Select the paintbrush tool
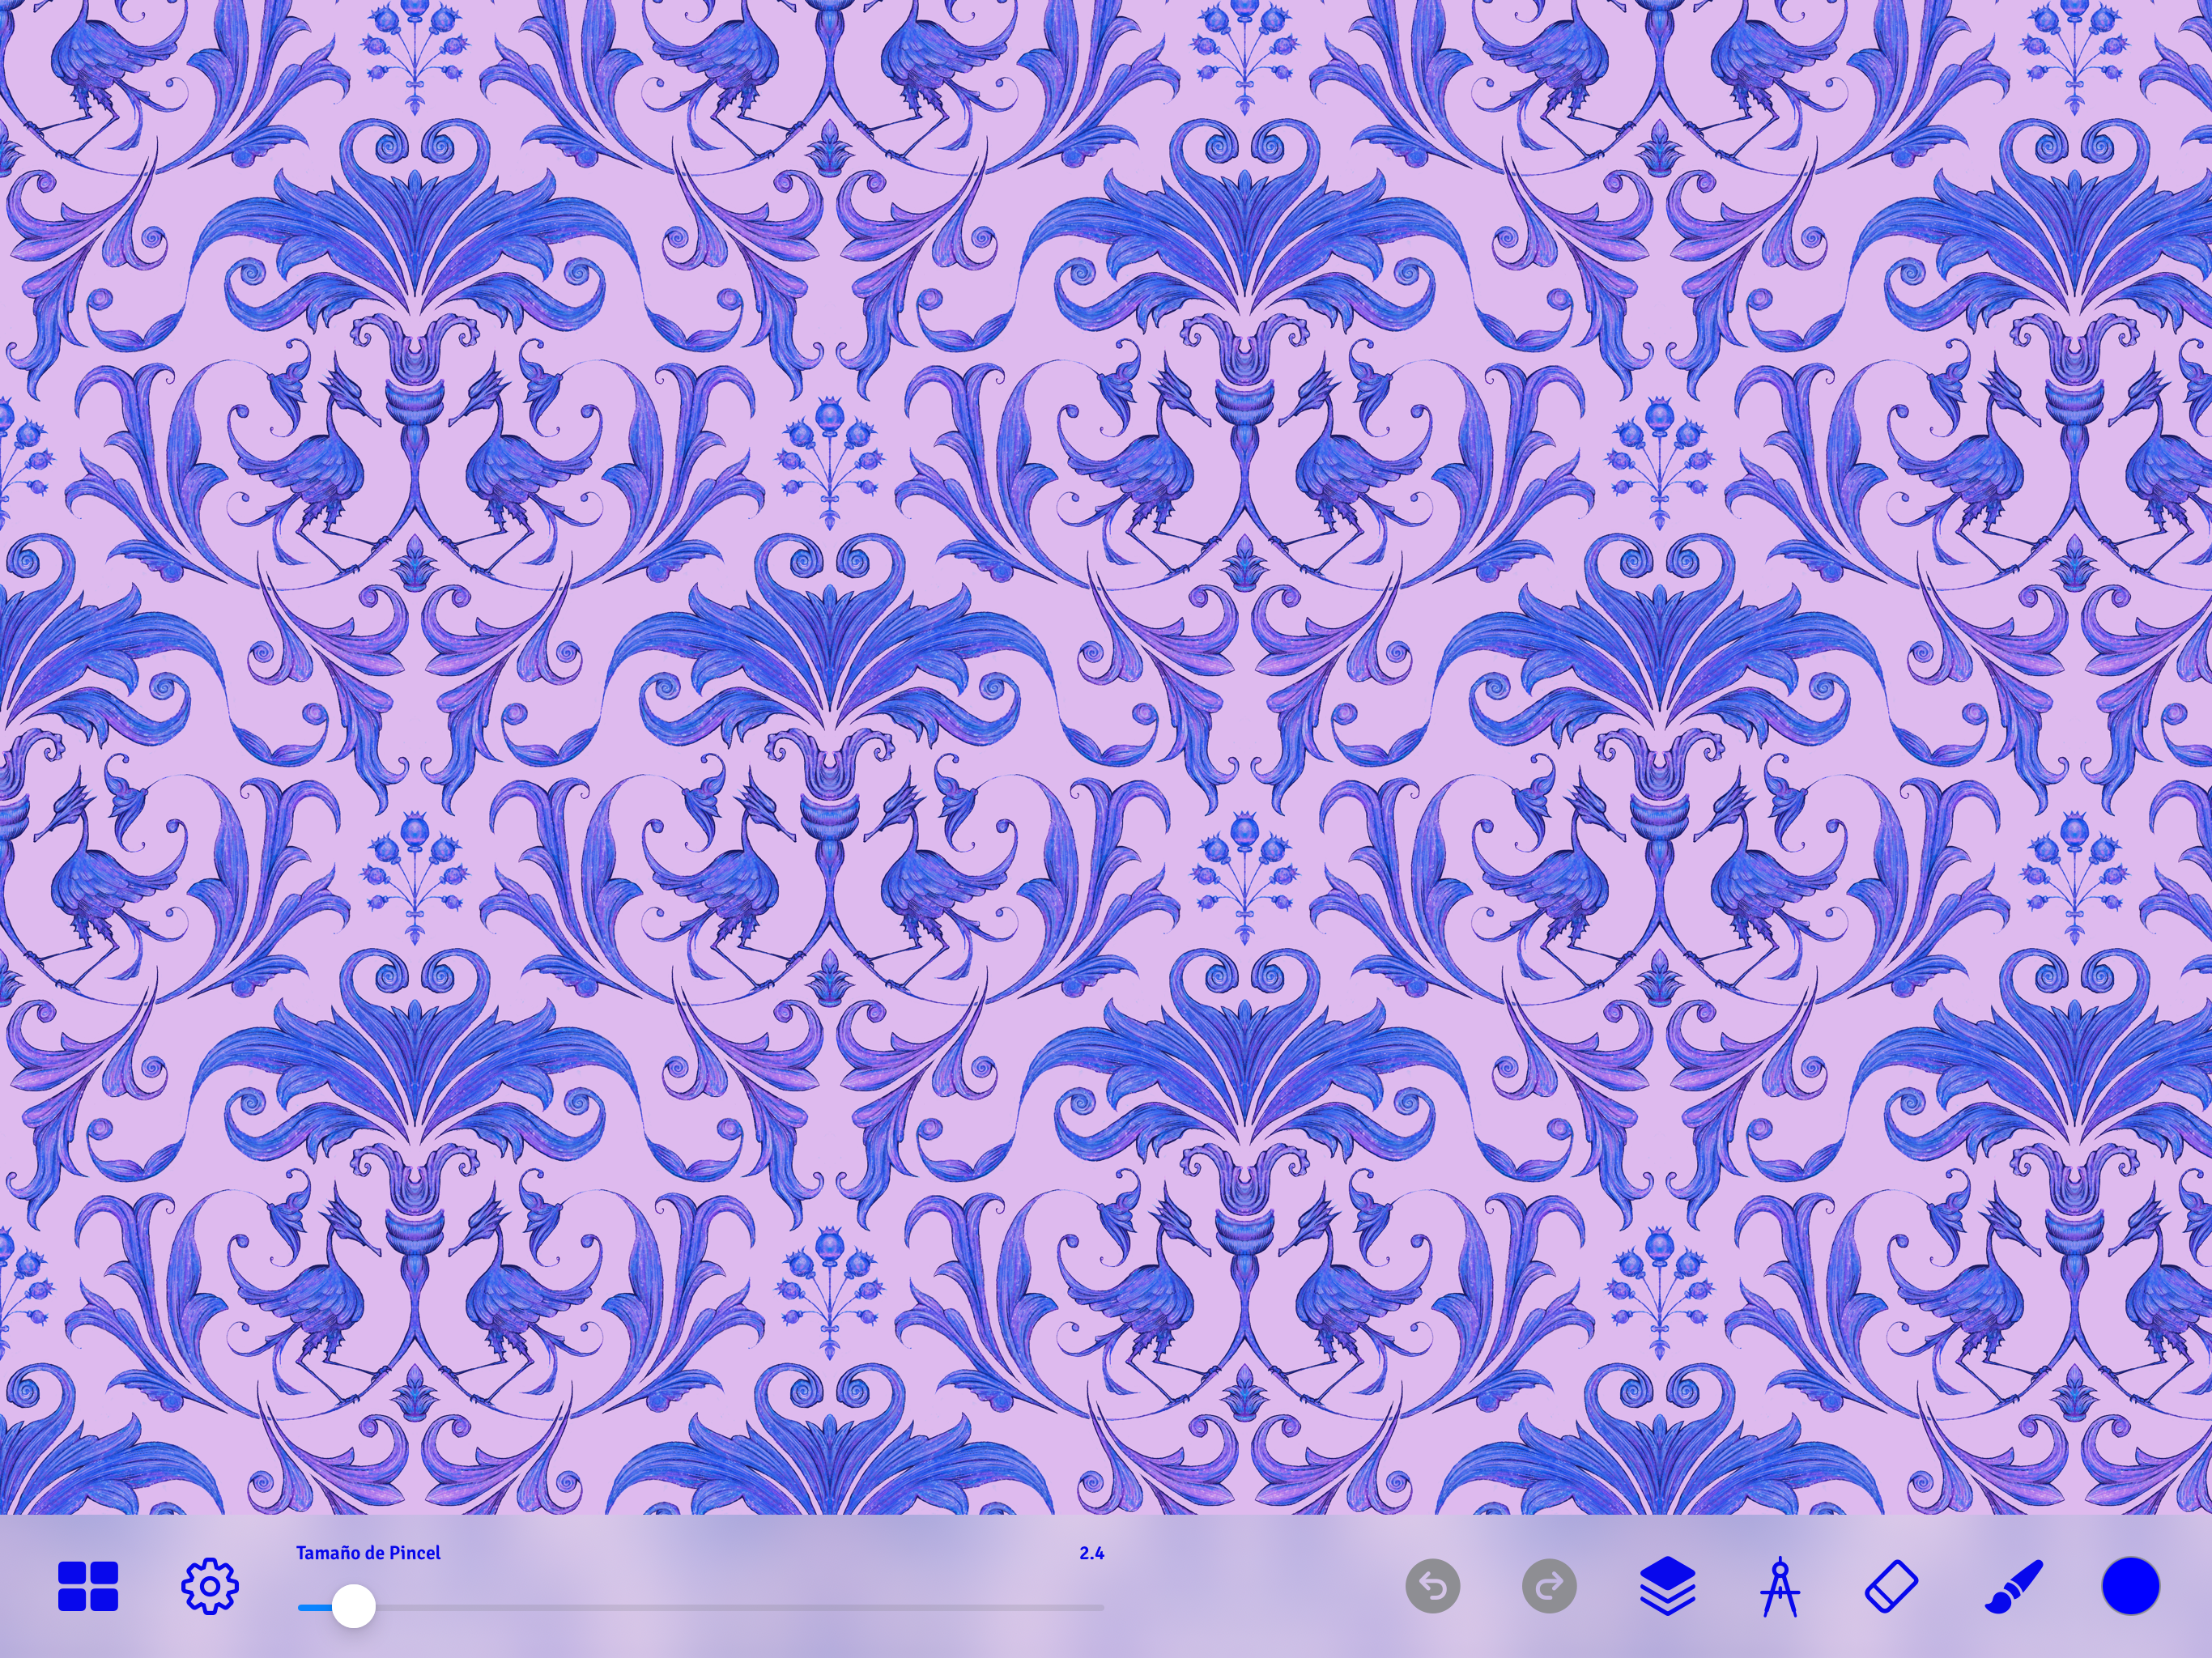The height and width of the screenshot is (1658, 2212). [2014, 1587]
